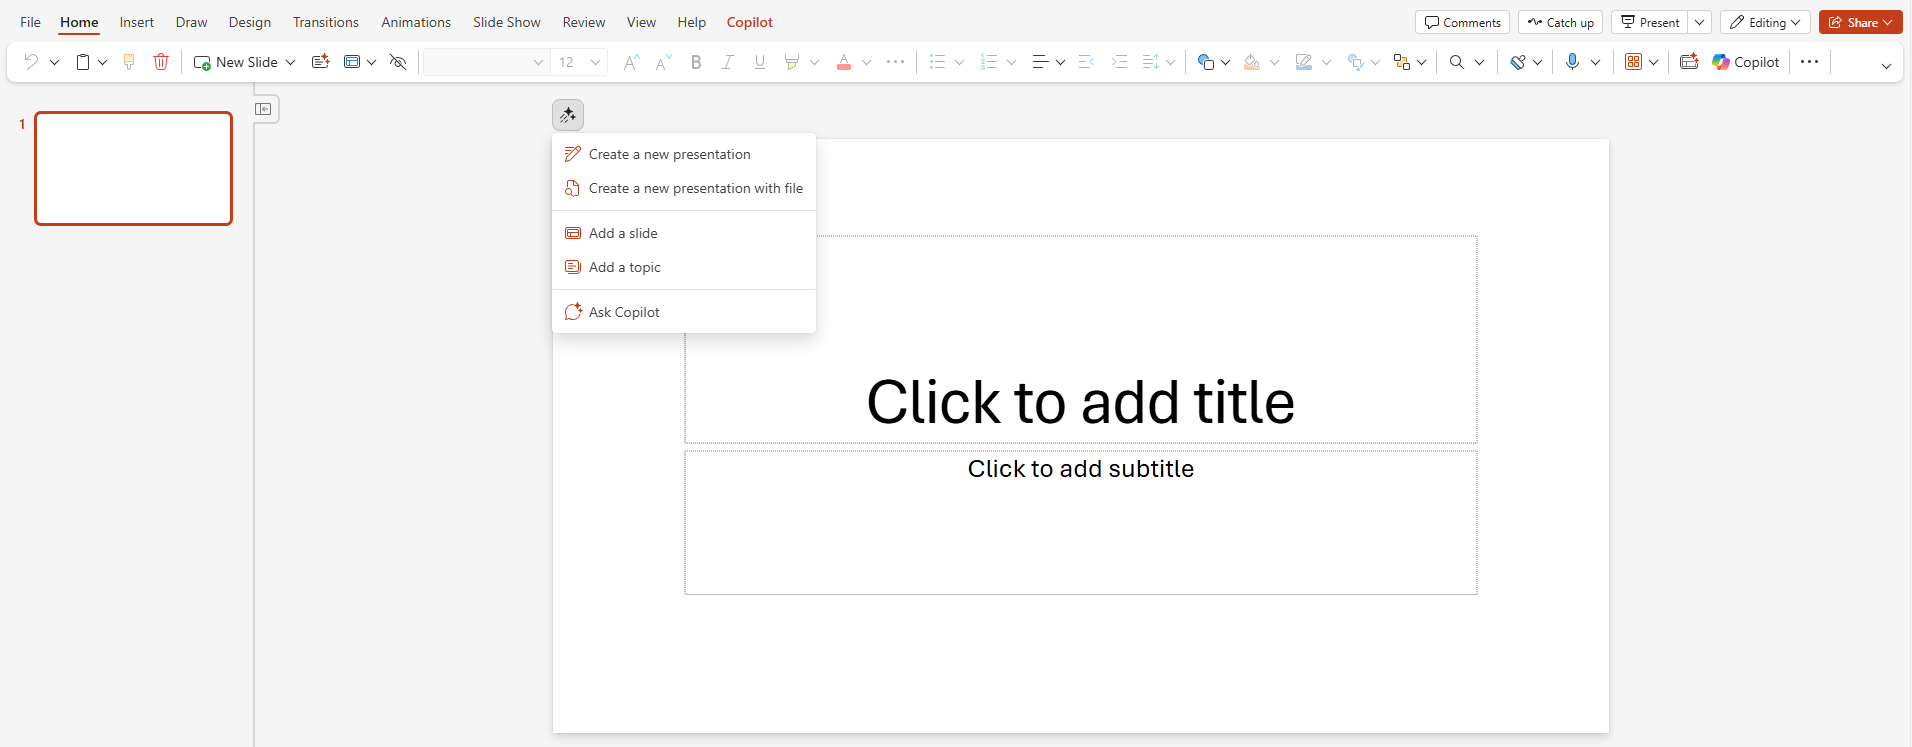Open more font options ellipsis
The width and height of the screenshot is (1912, 747).
[896, 62]
